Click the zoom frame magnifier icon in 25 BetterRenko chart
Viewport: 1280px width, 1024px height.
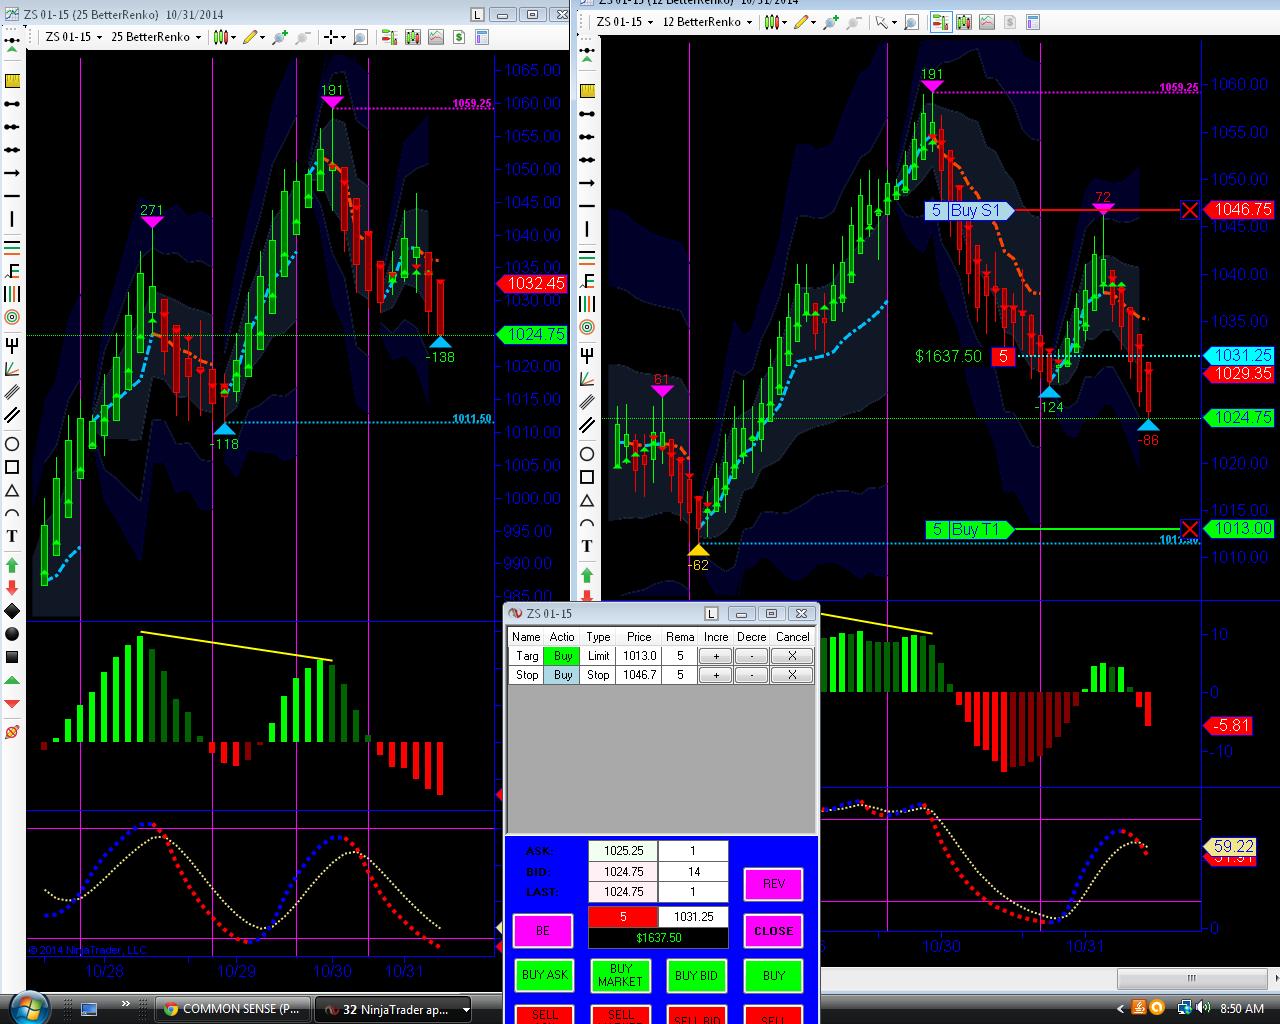(360, 37)
